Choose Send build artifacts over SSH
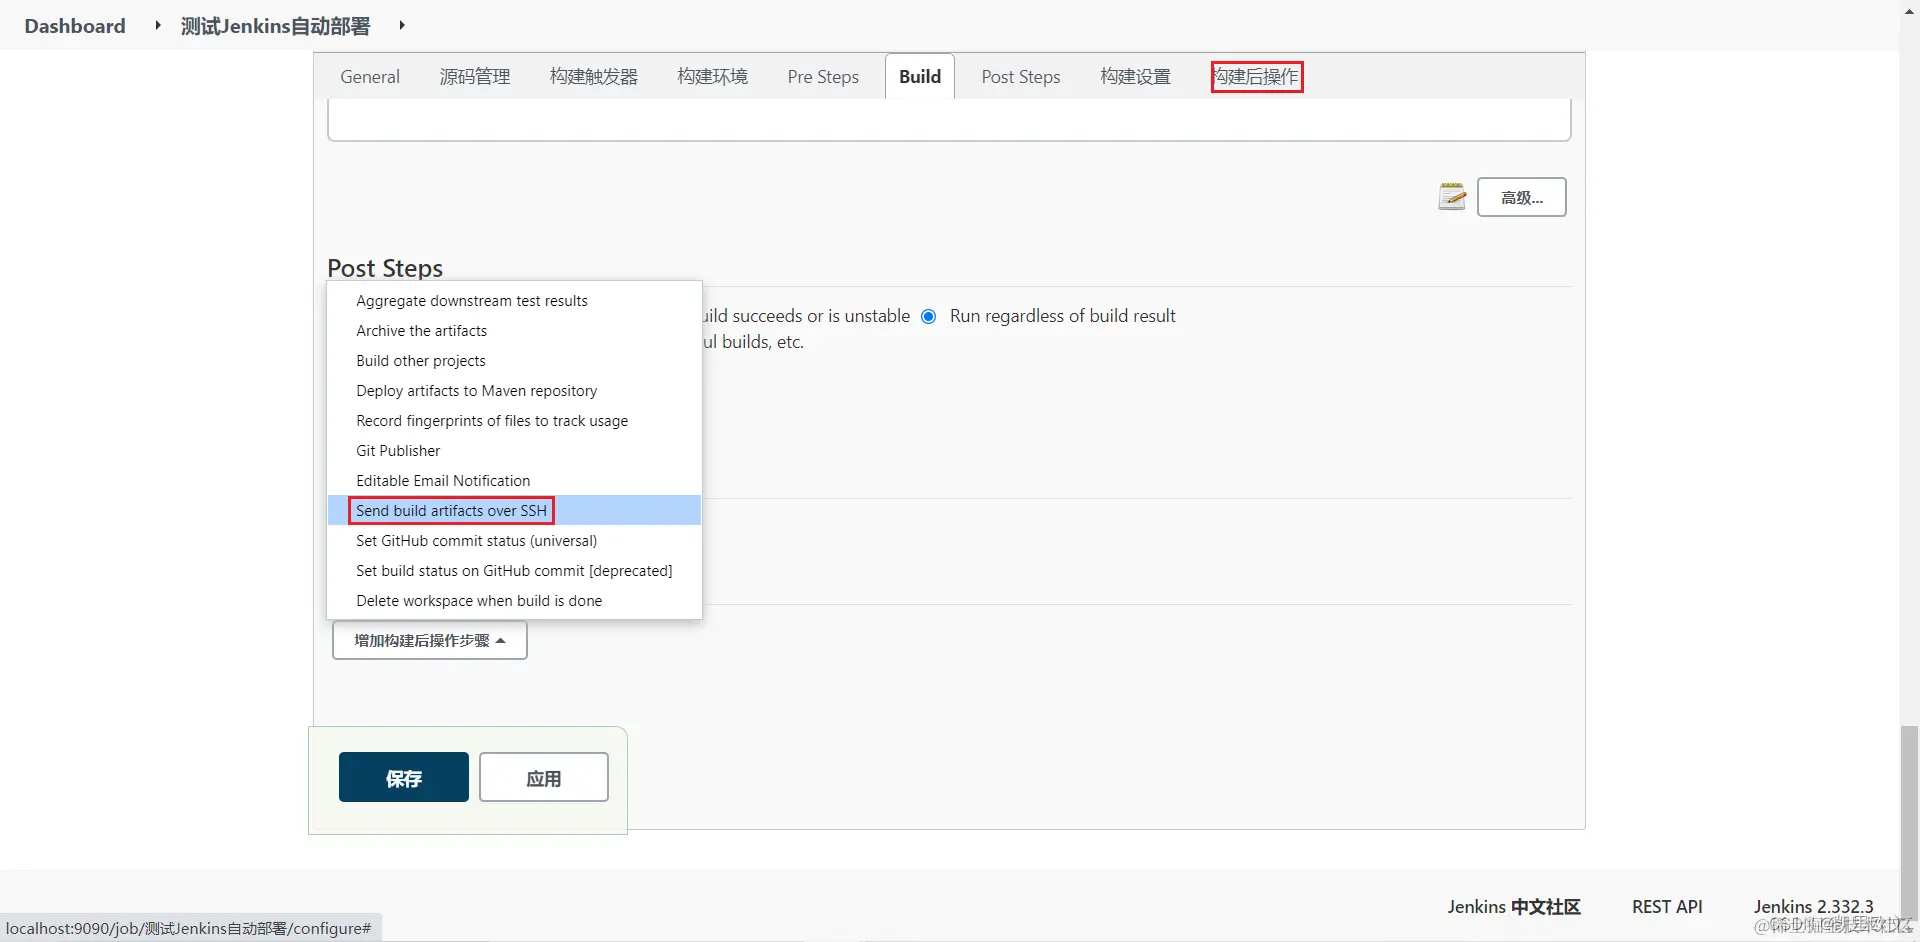 pyautogui.click(x=449, y=510)
